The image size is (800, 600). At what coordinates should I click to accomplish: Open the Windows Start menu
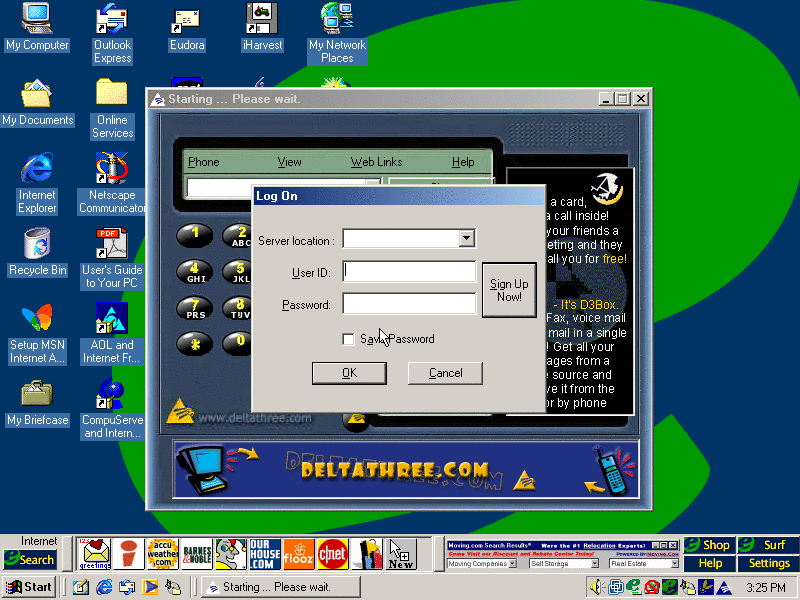(x=29, y=587)
